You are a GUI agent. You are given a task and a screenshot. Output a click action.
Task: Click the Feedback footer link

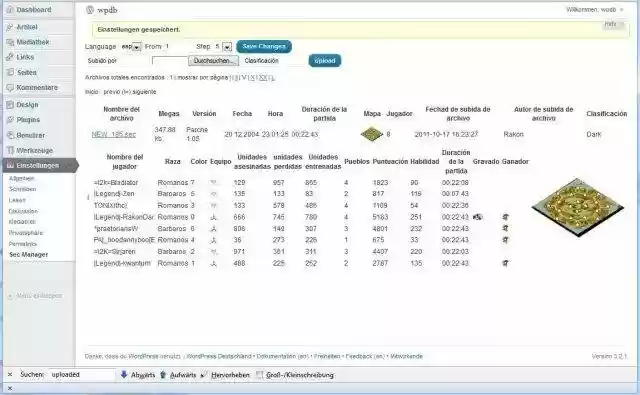[x=365, y=356]
